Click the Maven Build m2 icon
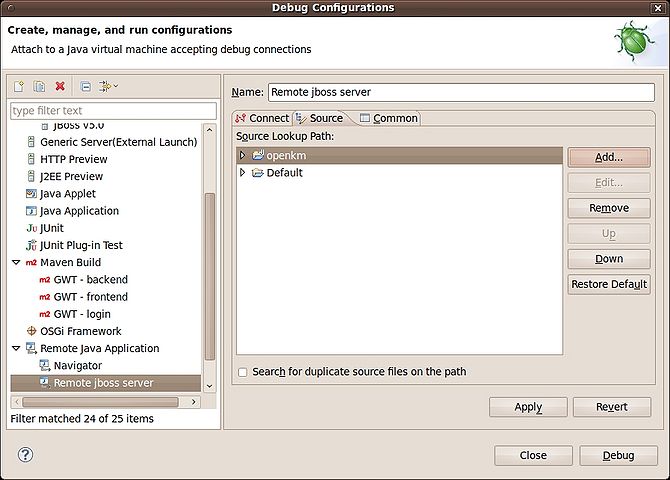 click(31, 262)
